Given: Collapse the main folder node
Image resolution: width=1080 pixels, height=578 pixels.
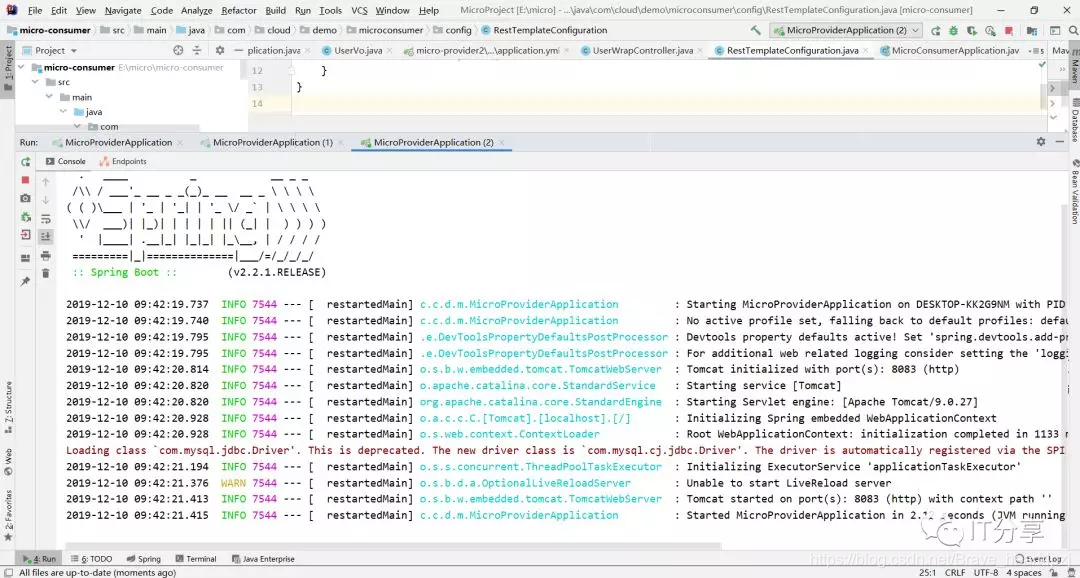Looking at the screenshot, I should coord(50,96).
